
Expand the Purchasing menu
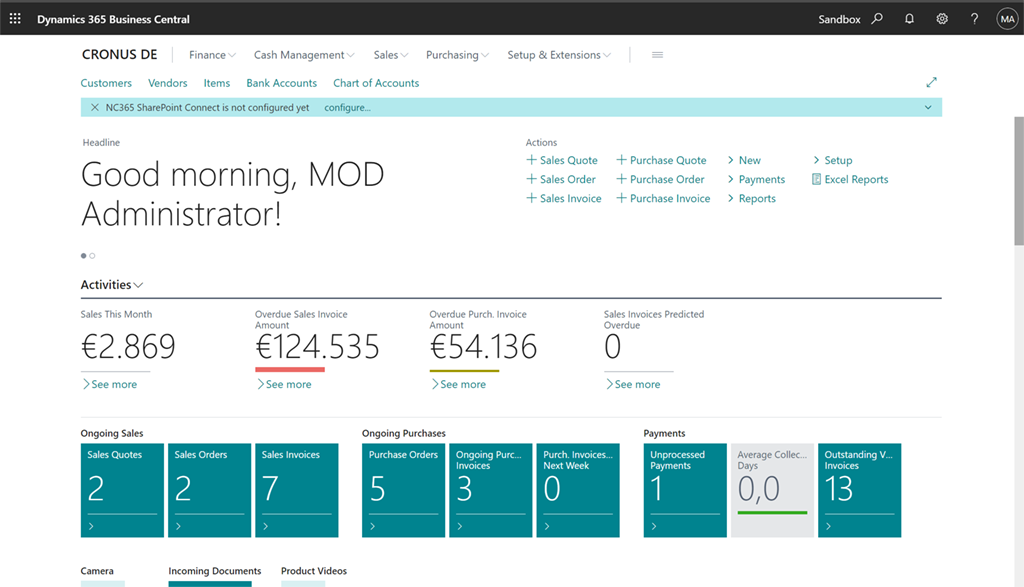[457, 55]
